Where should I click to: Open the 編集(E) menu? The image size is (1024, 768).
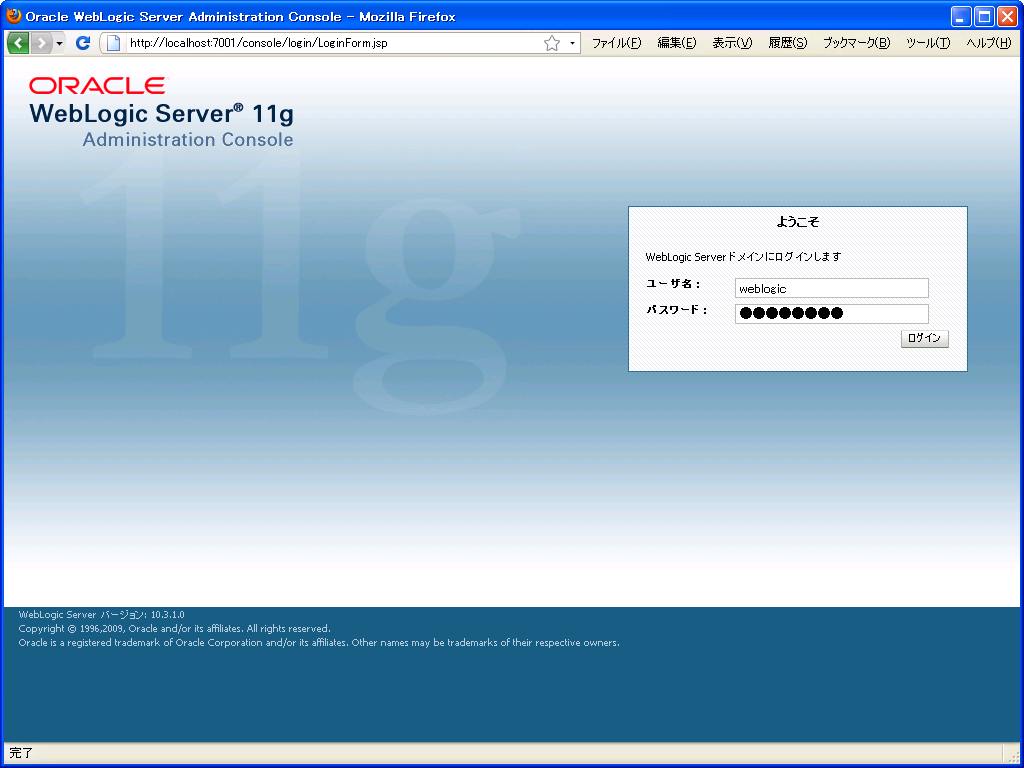[677, 43]
